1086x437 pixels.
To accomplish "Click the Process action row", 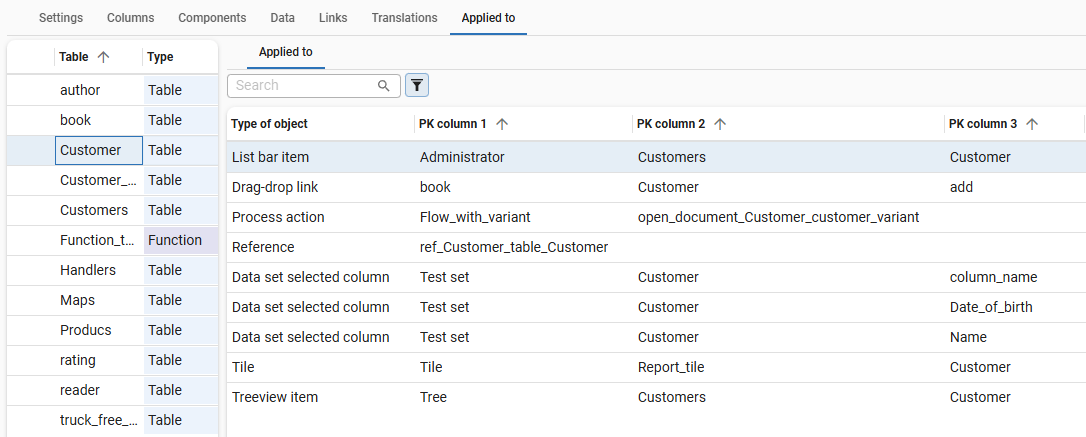I will (278, 217).
